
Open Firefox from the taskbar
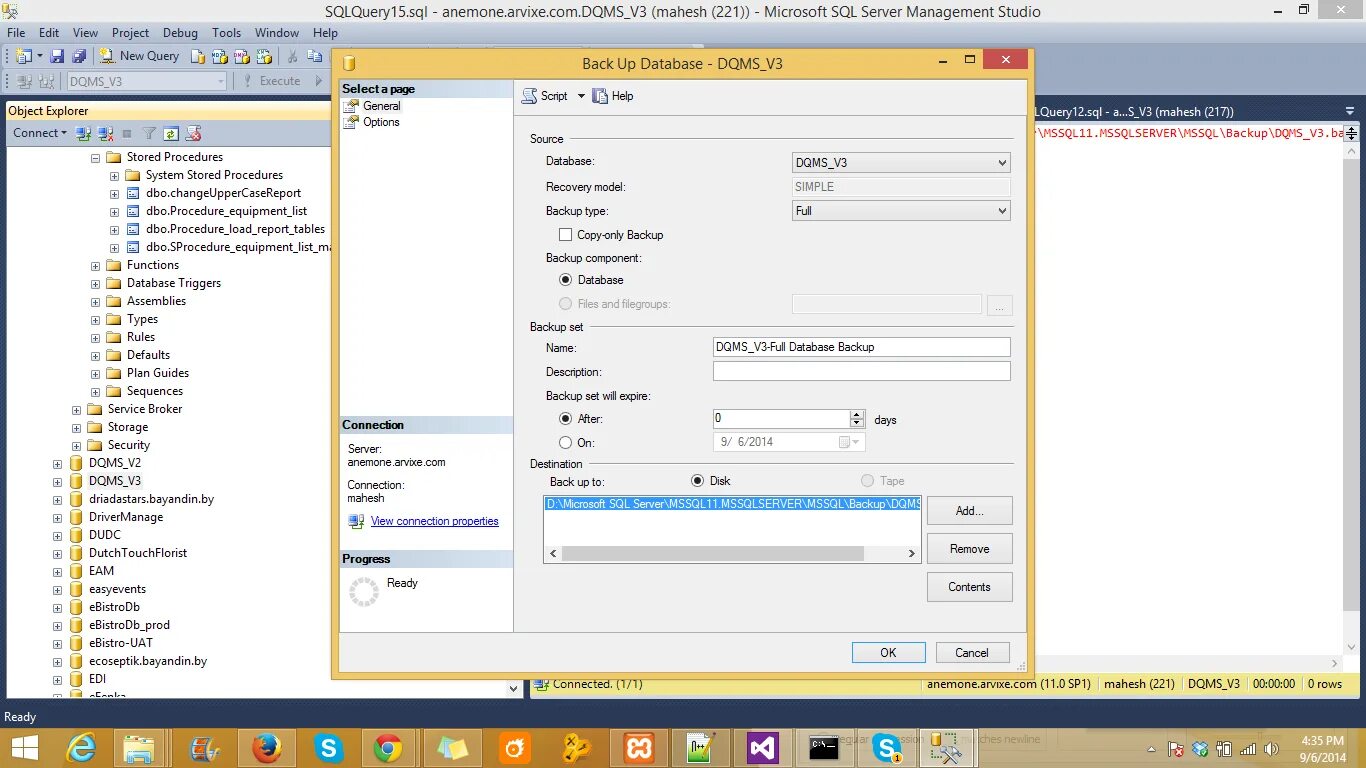pos(267,747)
